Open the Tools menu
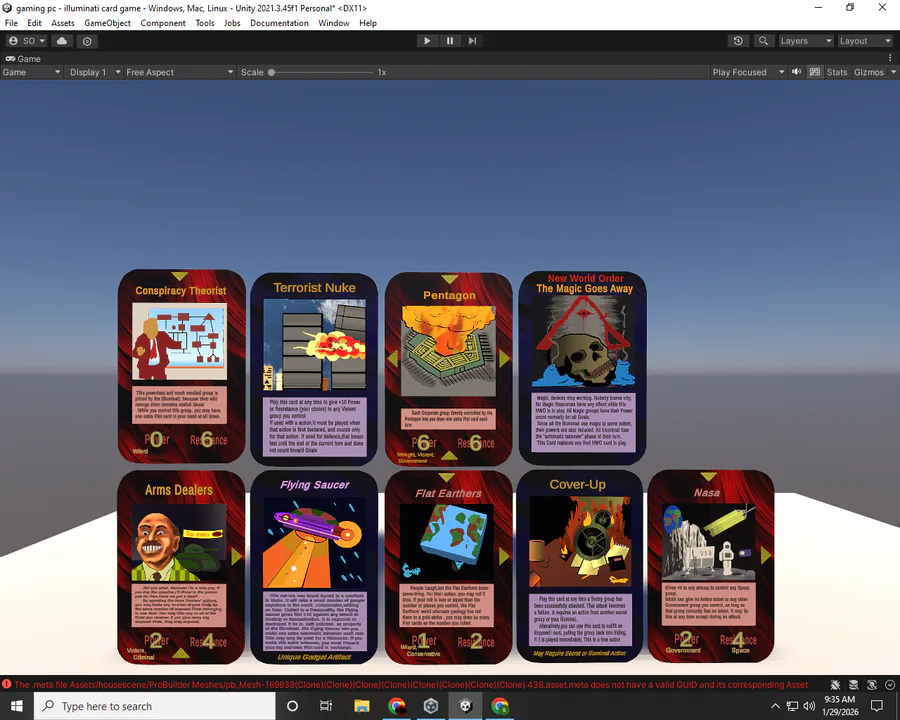The image size is (900, 720). pos(205,23)
